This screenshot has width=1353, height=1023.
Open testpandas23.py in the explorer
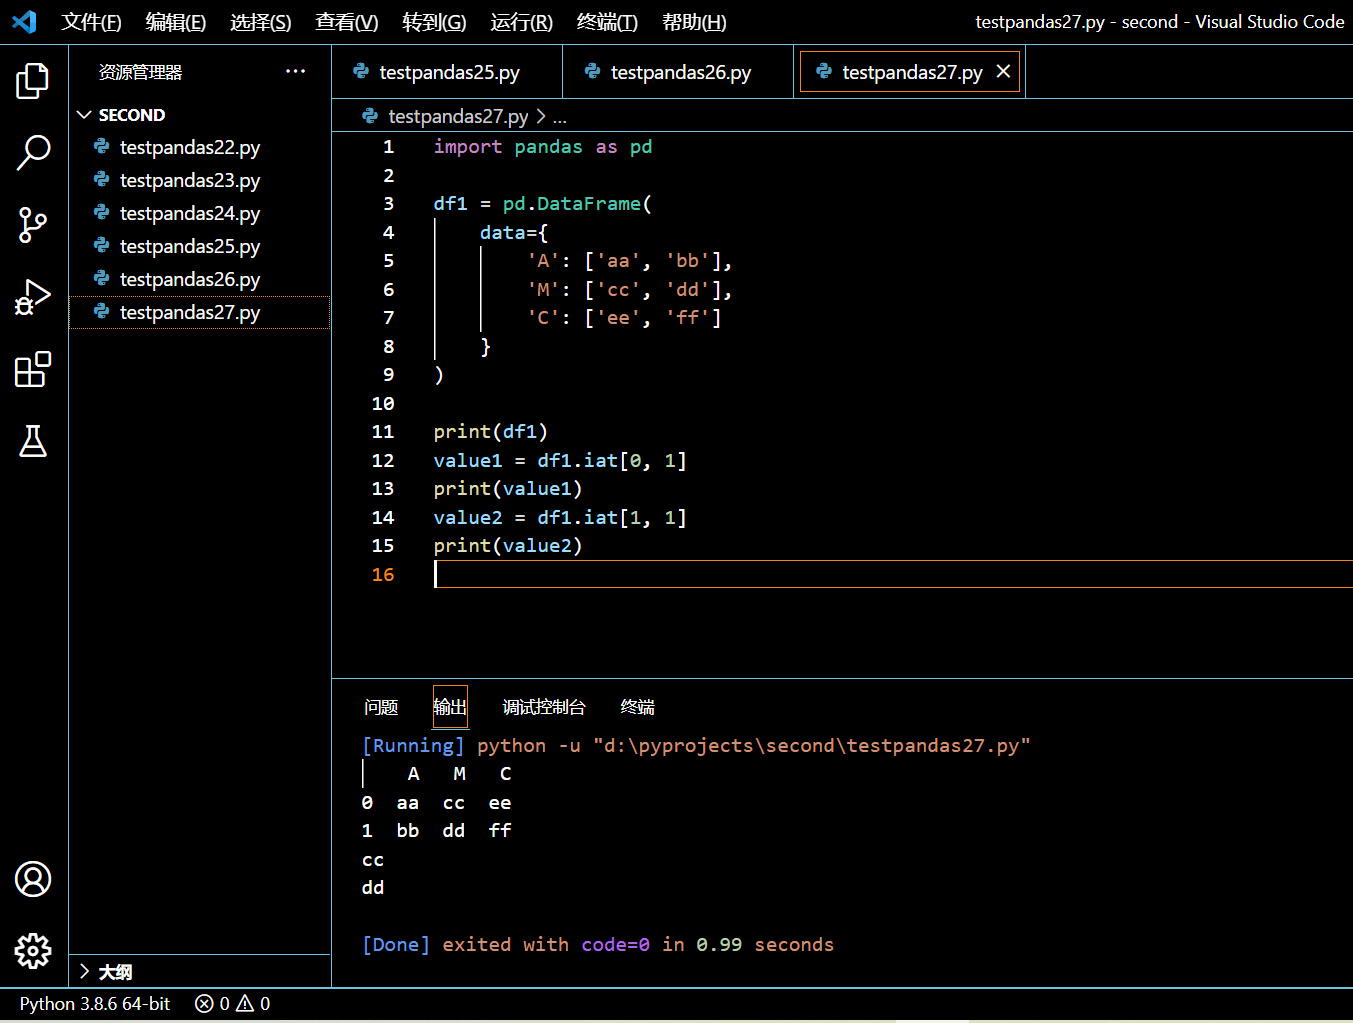pyautogui.click(x=200, y=180)
